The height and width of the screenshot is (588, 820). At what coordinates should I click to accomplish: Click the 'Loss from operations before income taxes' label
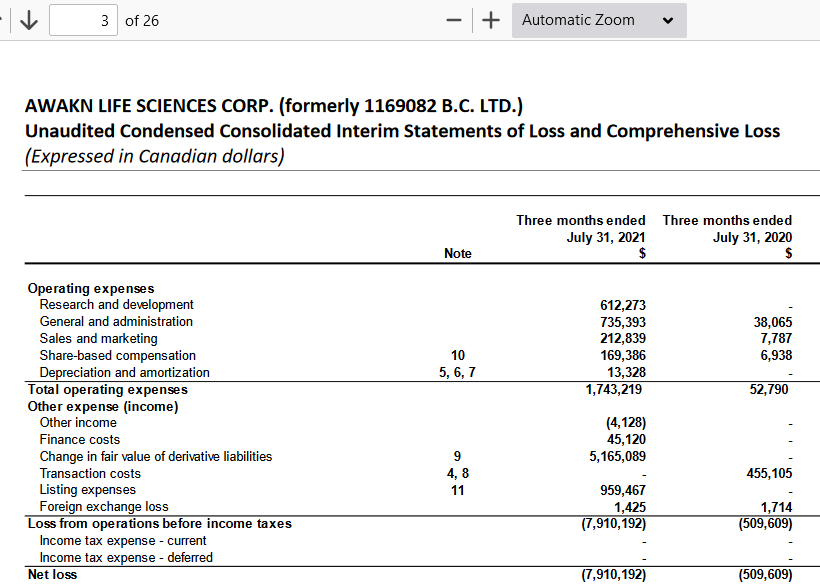(160, 524)
